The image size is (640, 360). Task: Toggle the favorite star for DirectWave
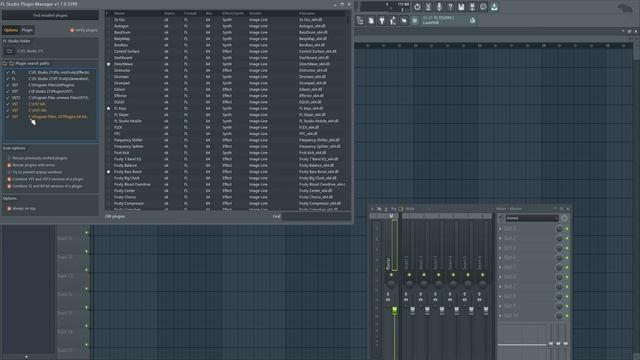pos(108,64)
